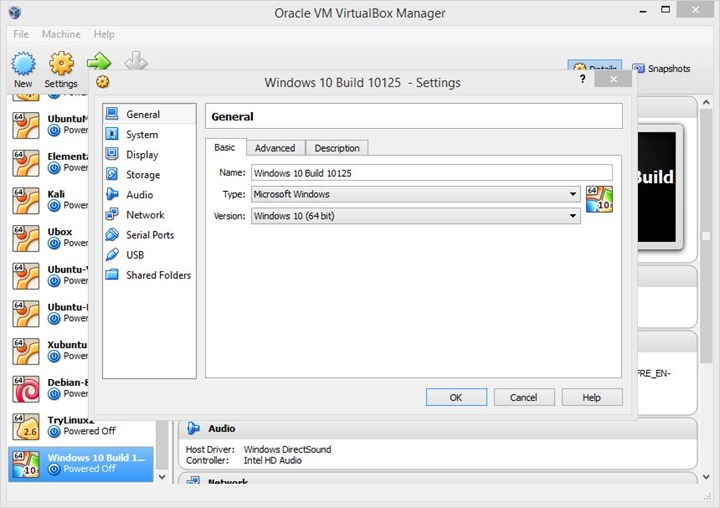
Task: Click the Windows DirectSound host driver text
Action: click(x=287, y=449)
